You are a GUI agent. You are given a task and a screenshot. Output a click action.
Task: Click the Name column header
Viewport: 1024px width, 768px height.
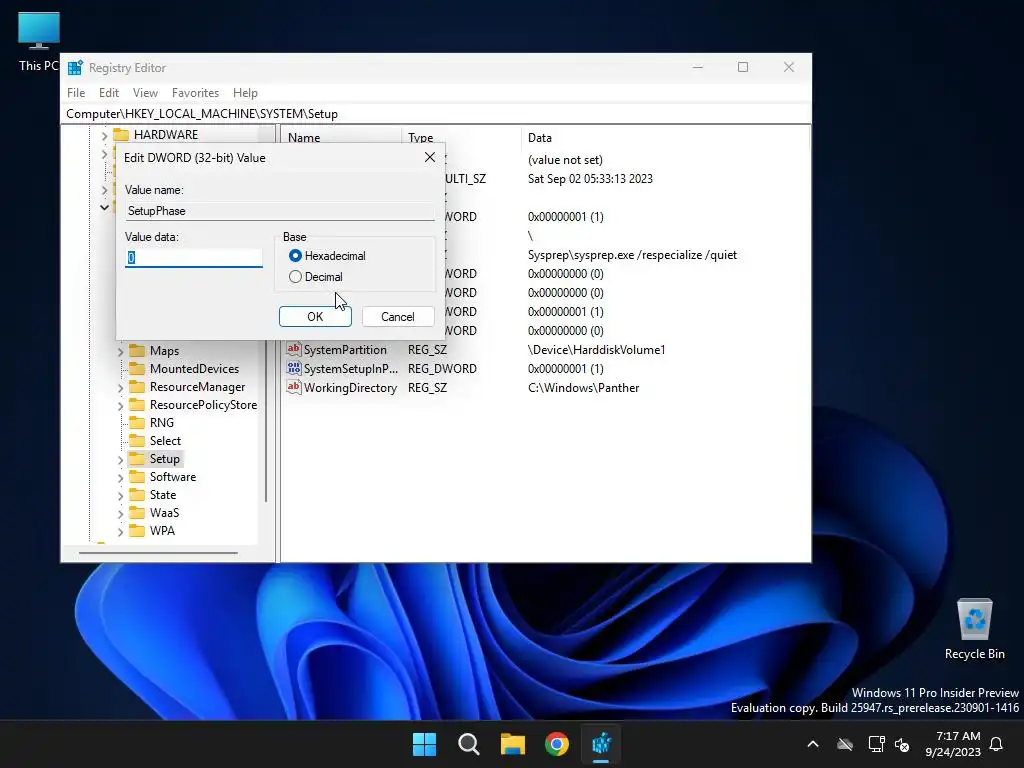[x=341, y=138]
